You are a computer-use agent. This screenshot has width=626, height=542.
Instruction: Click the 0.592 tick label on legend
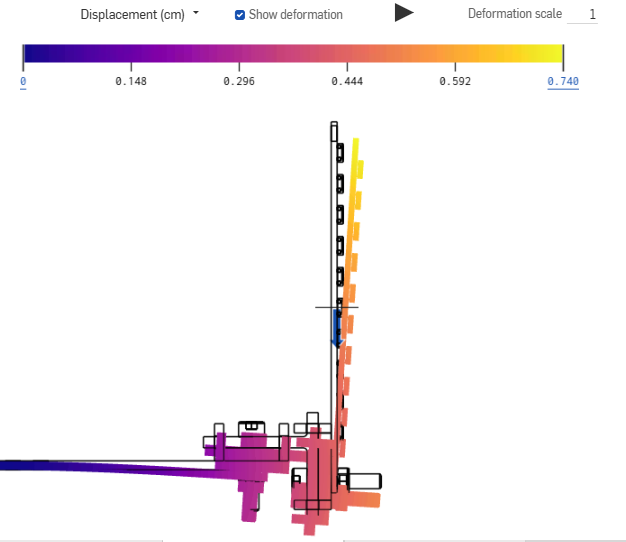[x=455, y=81]
